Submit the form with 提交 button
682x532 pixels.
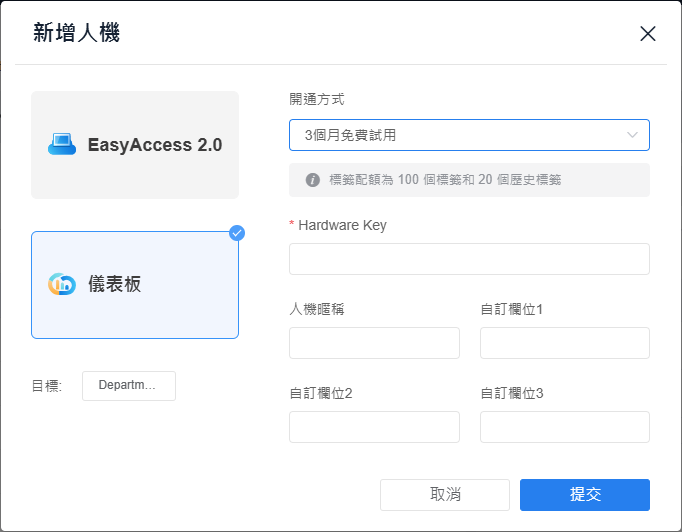click(585, 495)
